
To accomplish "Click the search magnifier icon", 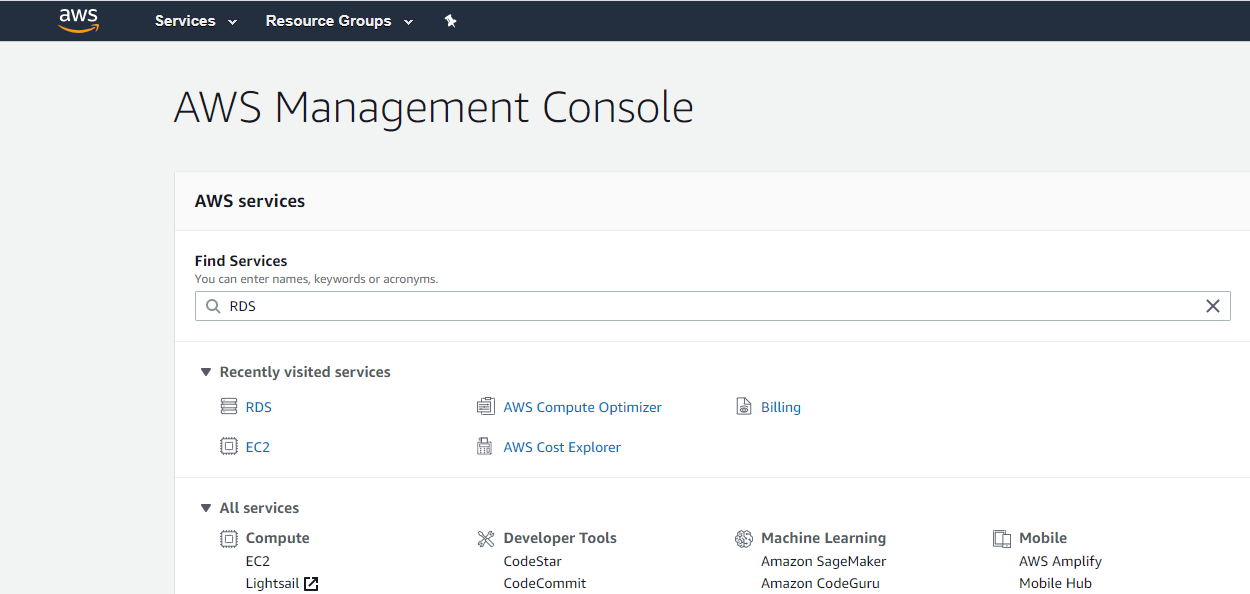I will coord(213,307).
